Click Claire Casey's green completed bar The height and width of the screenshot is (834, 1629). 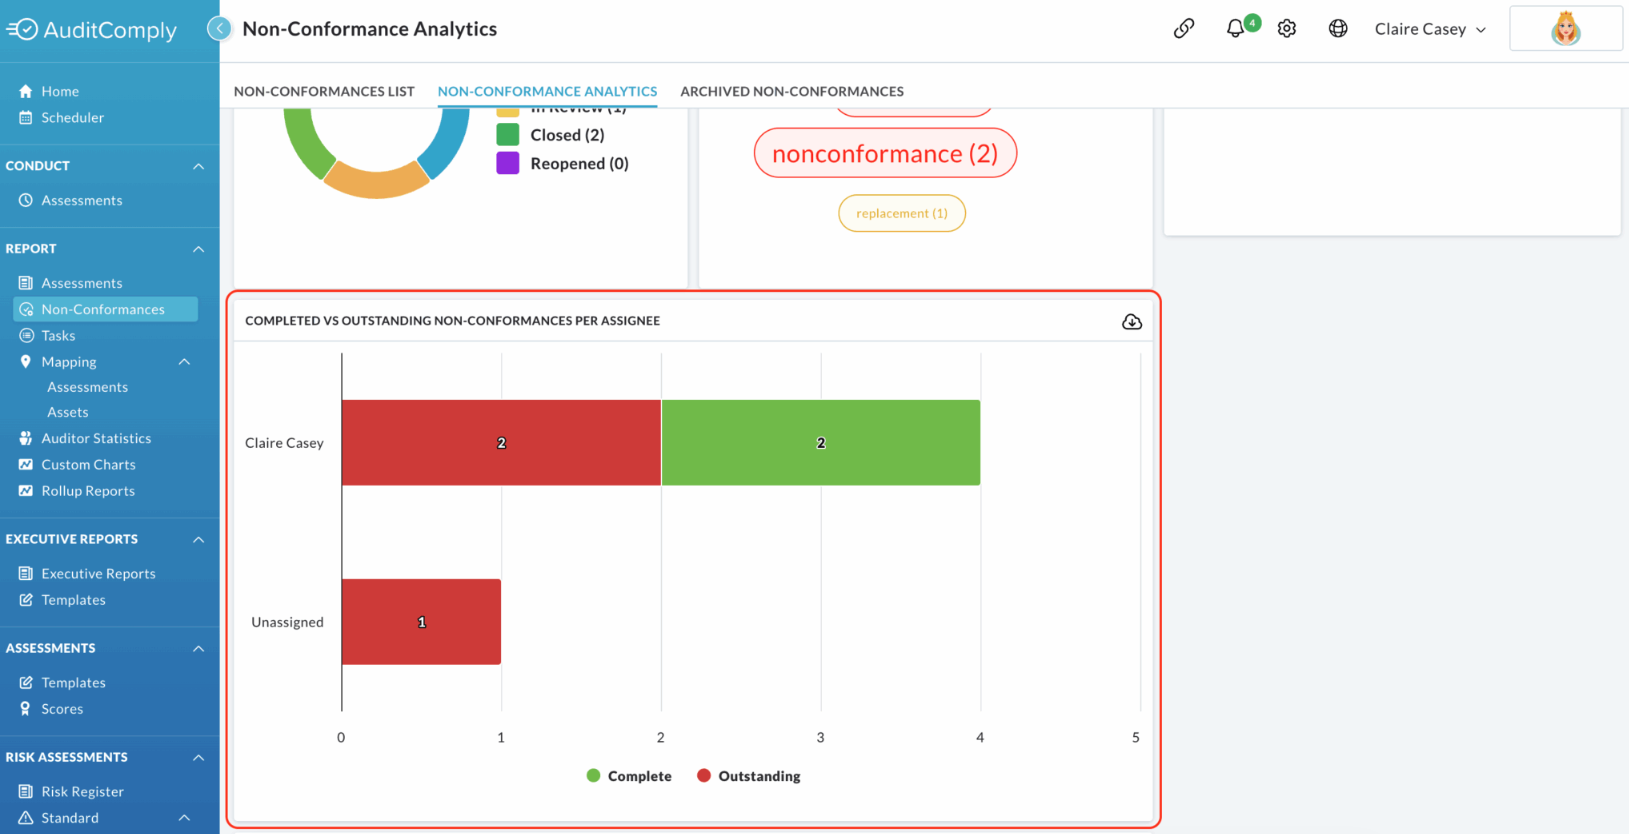pos(821,443)
